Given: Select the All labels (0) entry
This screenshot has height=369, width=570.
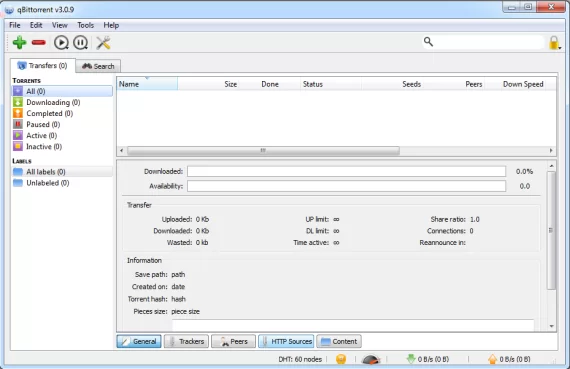Looking at the screenshot, I should (x=63, y=172).
